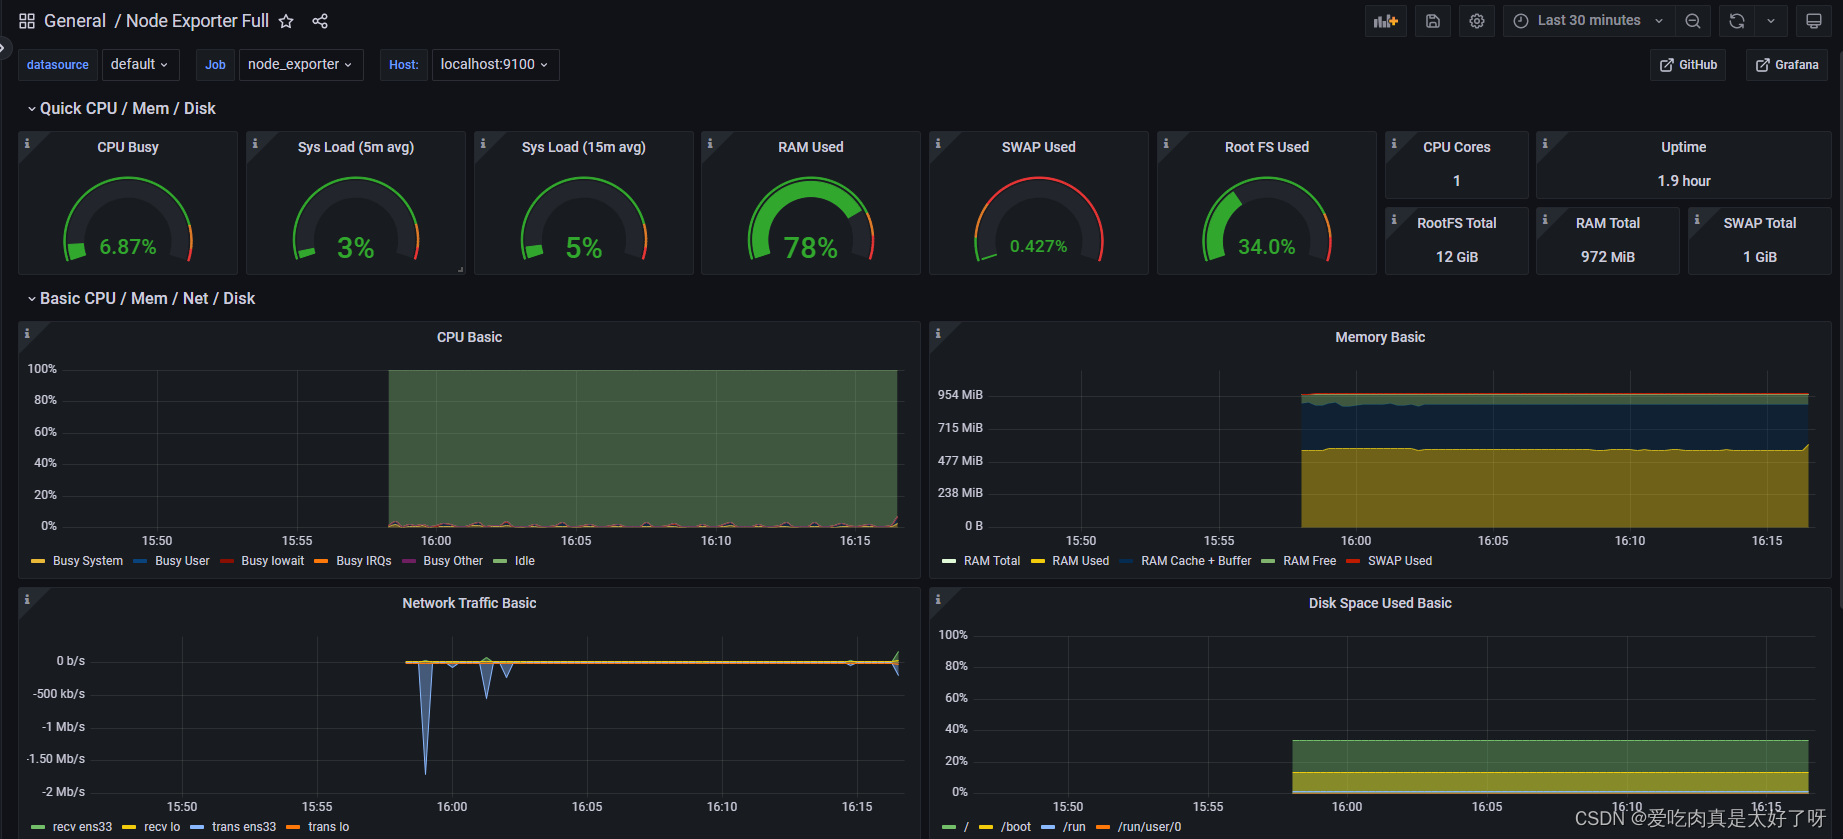The image size is (1843, 839).
Task: Show info icon on Disk Space Used Basic panel
Action: (938, 599)
